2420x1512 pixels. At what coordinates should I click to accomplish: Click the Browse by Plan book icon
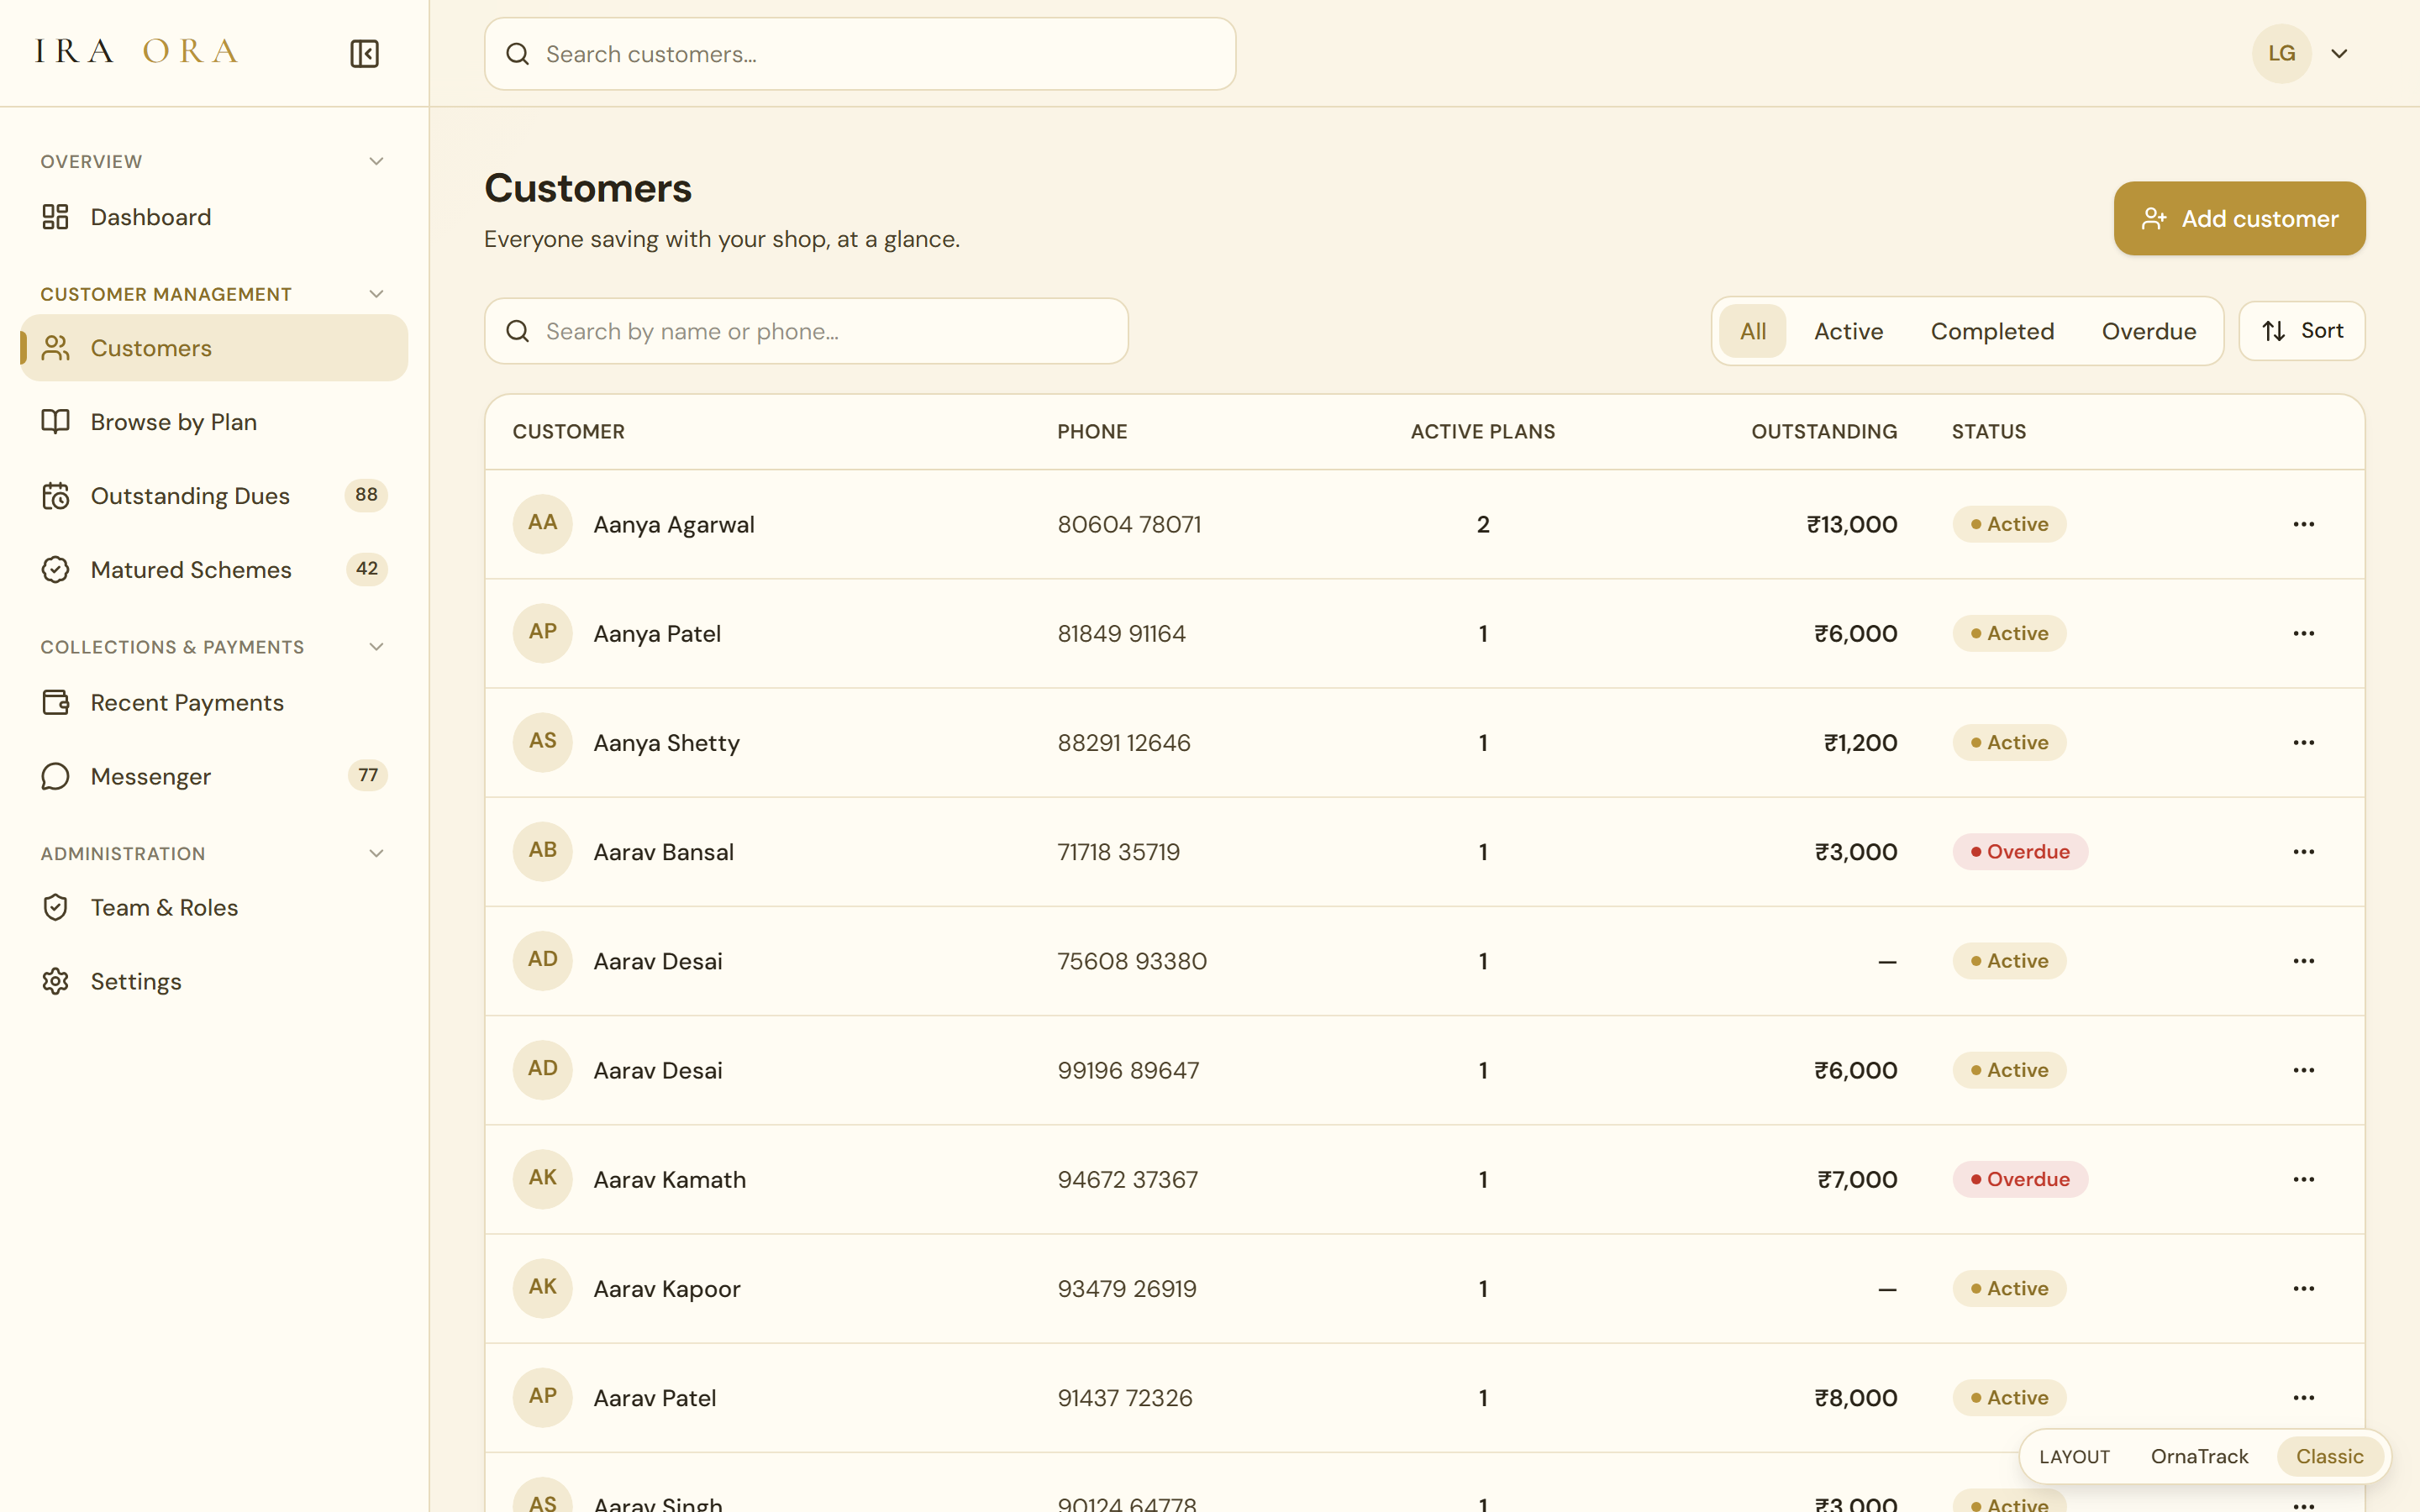tap(55, 422)
